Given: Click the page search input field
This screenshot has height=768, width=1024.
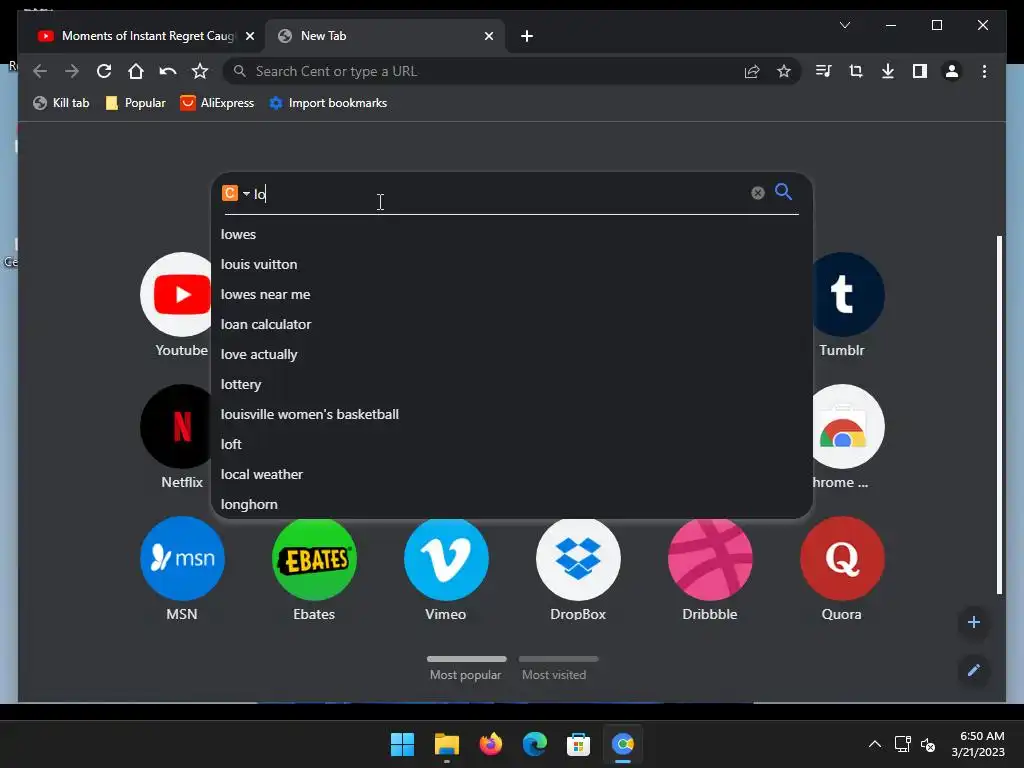Looking at the screenshot, I should (x=500, y=193).
